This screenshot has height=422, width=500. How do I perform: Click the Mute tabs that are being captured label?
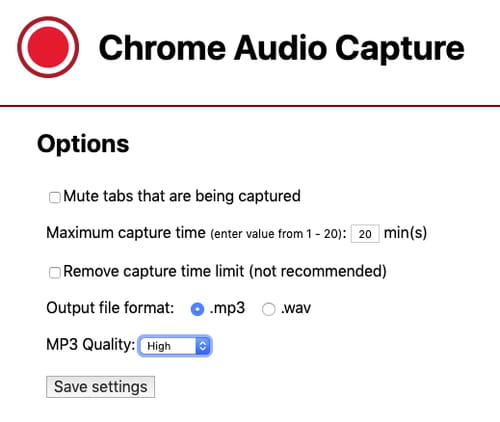click(182, 196)
